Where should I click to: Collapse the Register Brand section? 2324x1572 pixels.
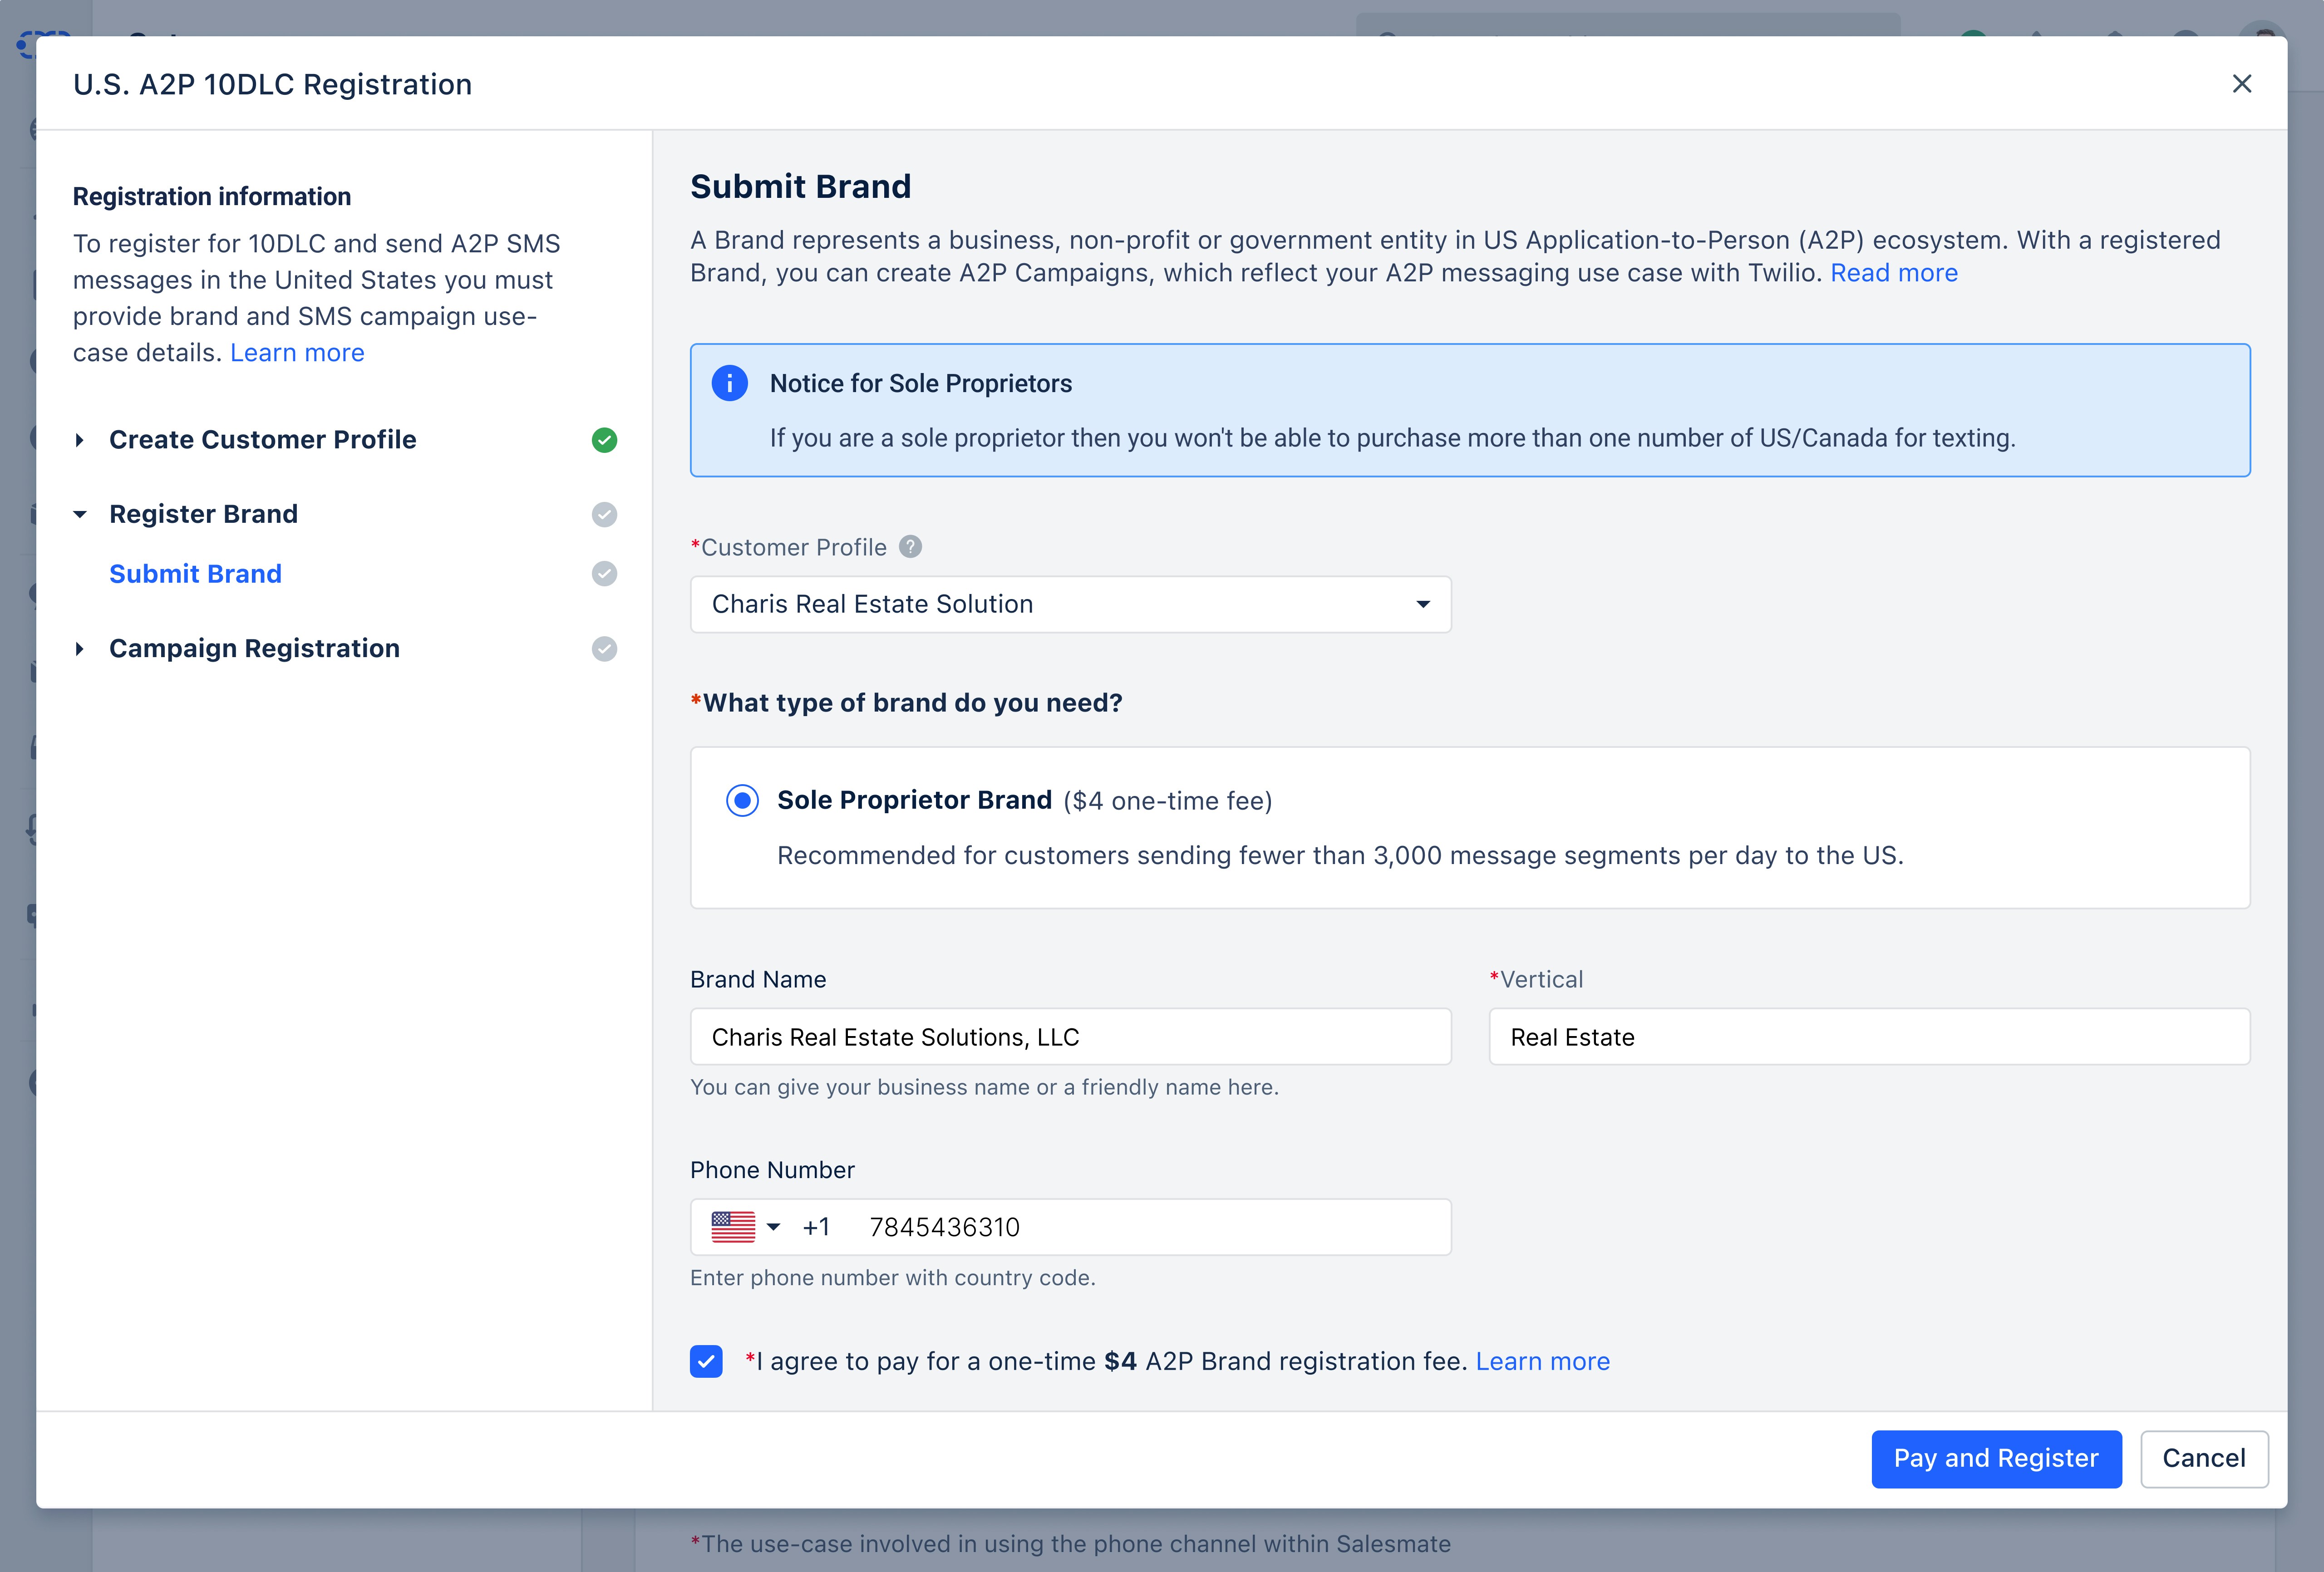pyautogui.click(x=80, y=514)
